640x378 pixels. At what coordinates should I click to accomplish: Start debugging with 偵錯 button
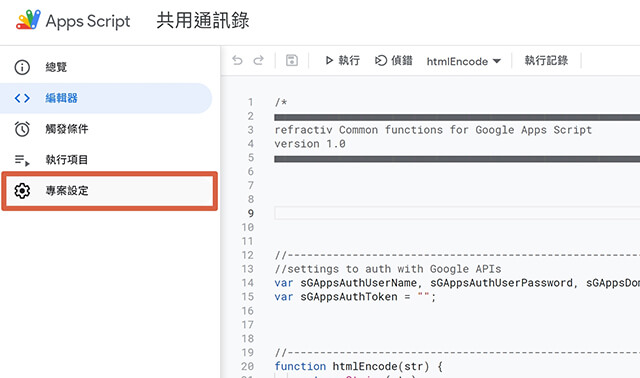coord(393,60)
